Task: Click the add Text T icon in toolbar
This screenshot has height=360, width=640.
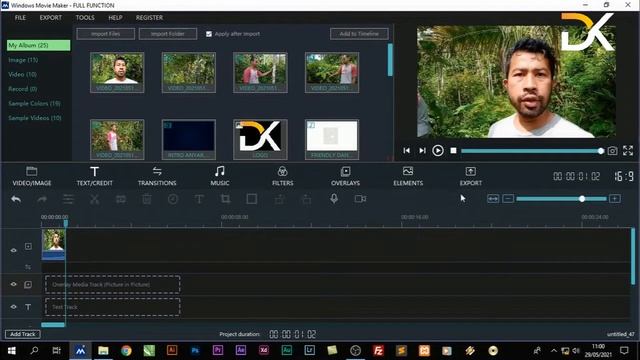Action: tap(199, 199)
